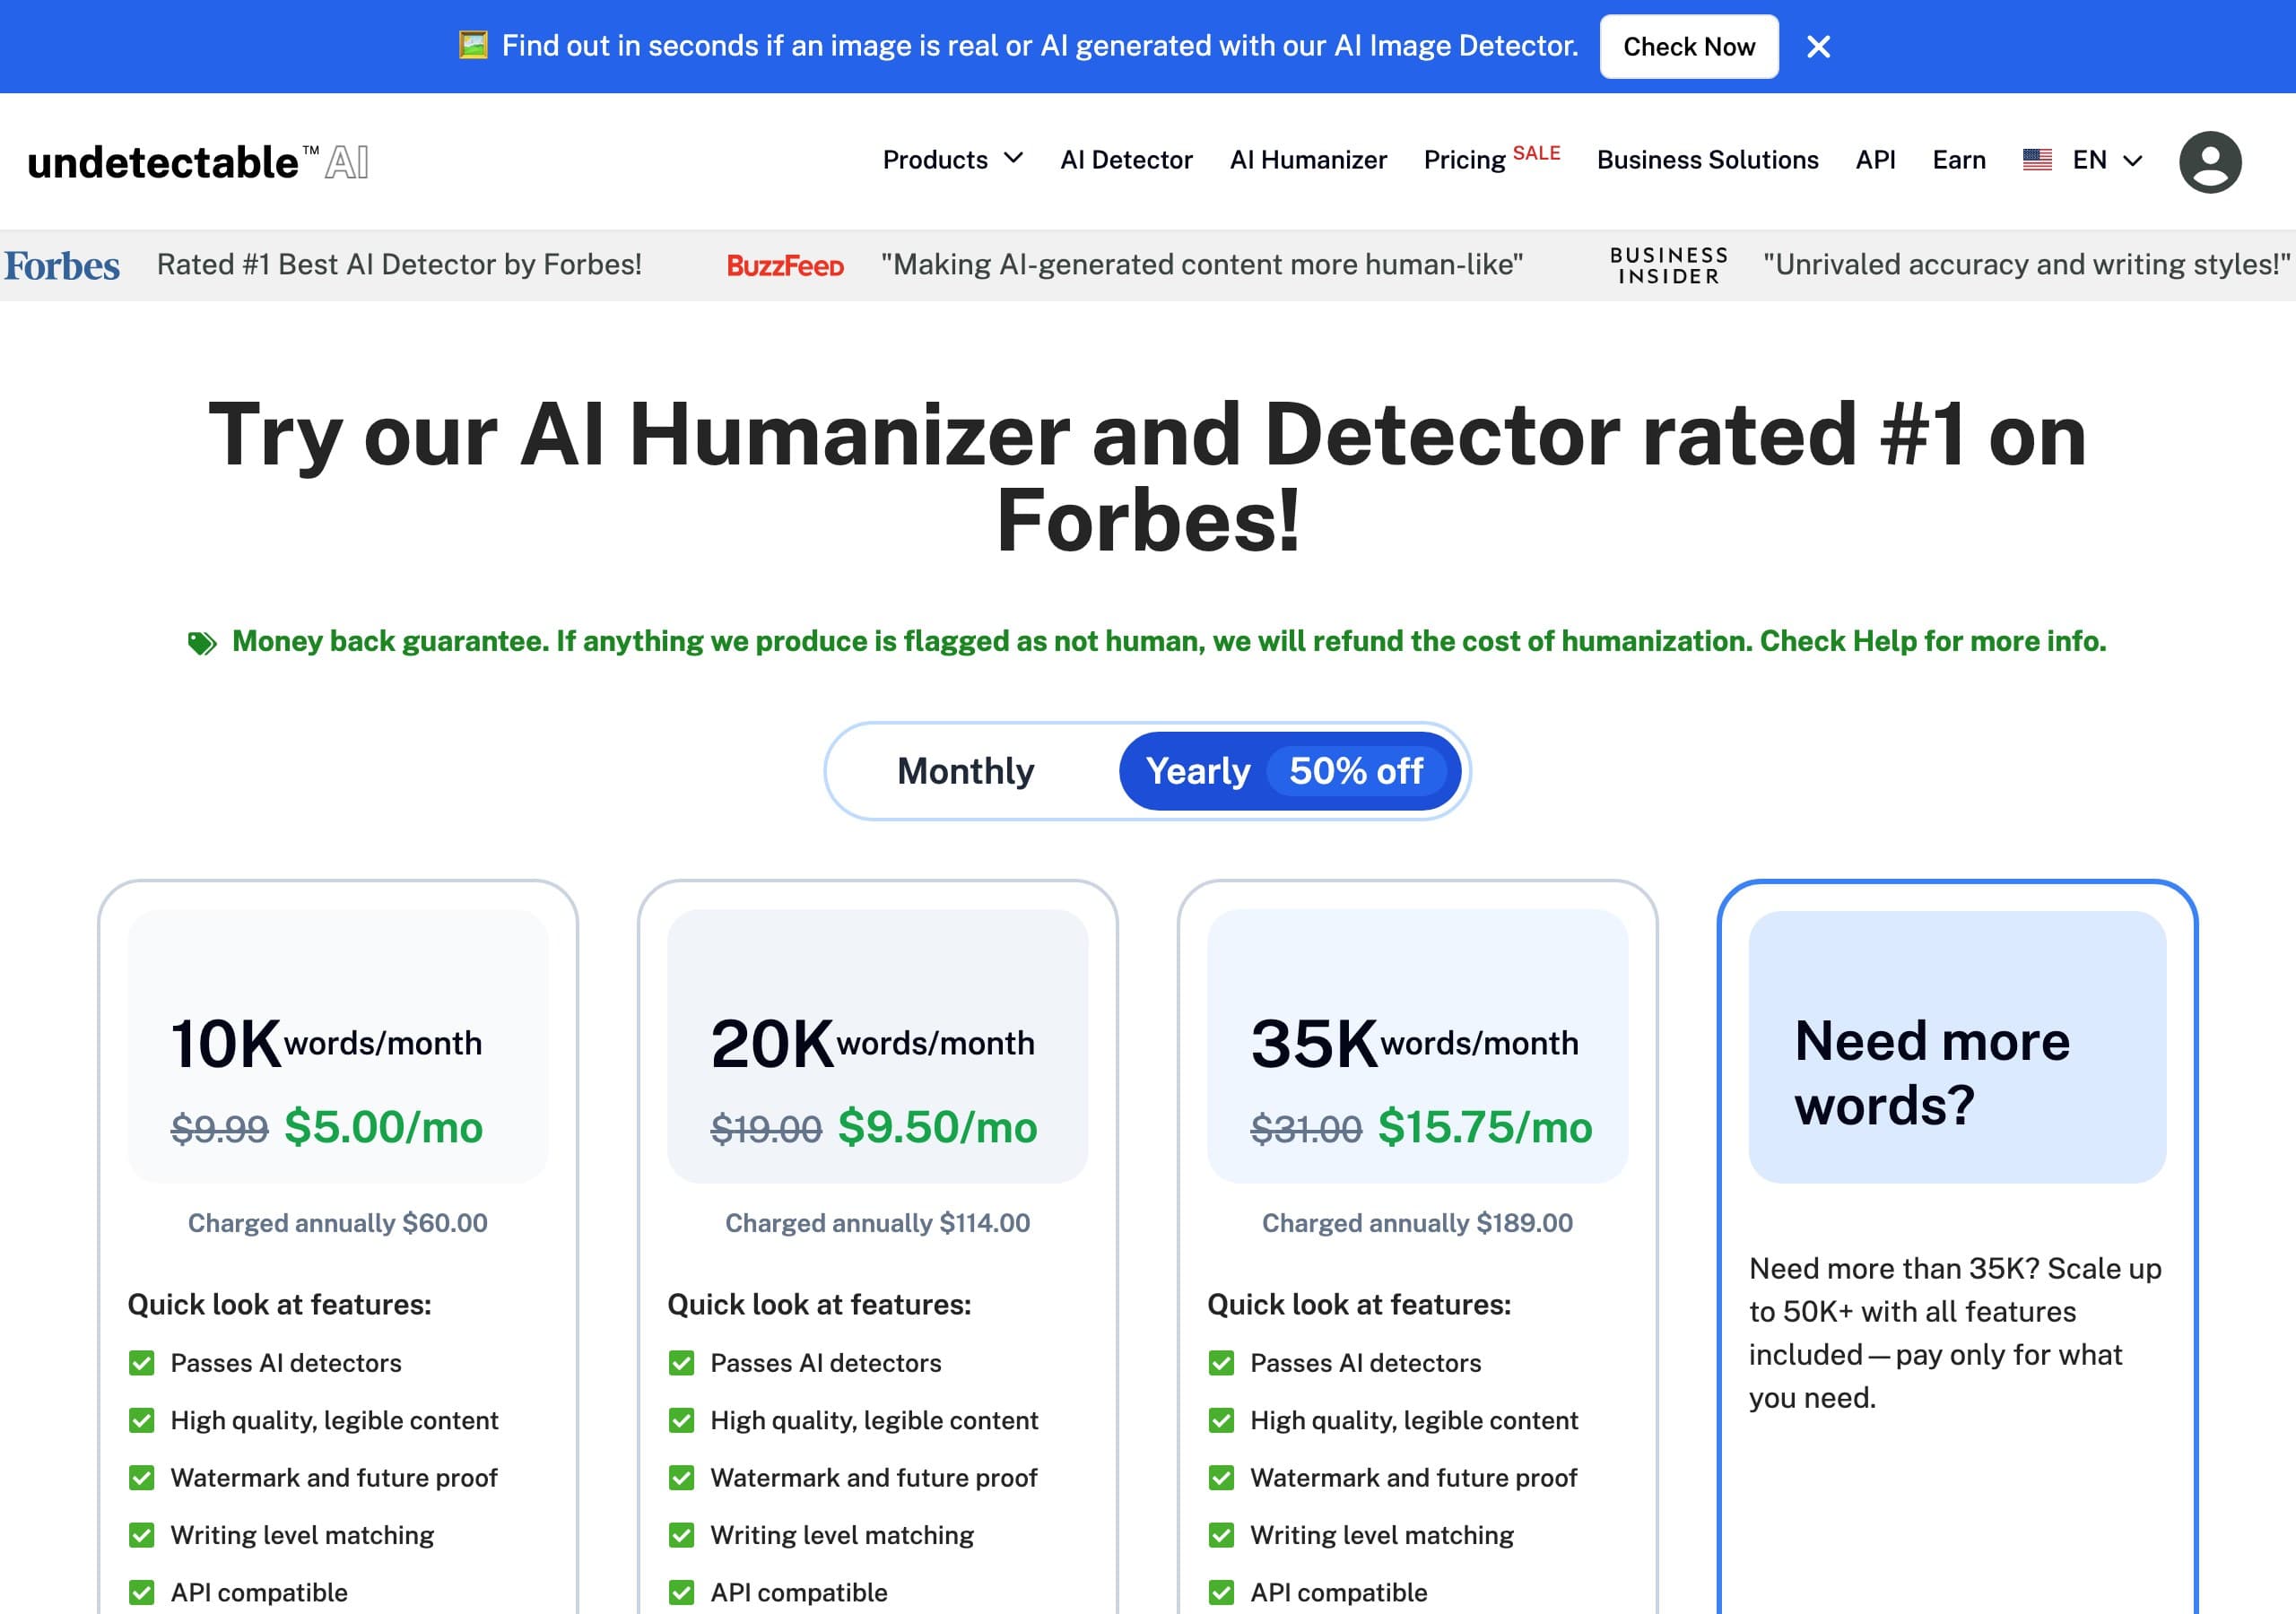Click the strikethrough $9.99 price
The image size is (2296, 1614).
click(219, 1129)
